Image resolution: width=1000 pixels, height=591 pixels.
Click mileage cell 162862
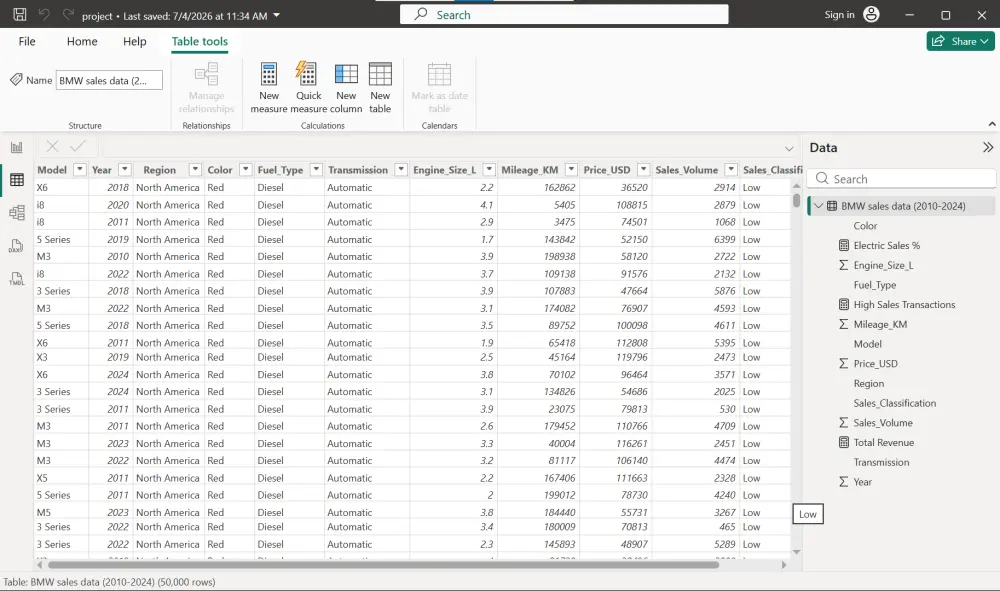(539, 187)
